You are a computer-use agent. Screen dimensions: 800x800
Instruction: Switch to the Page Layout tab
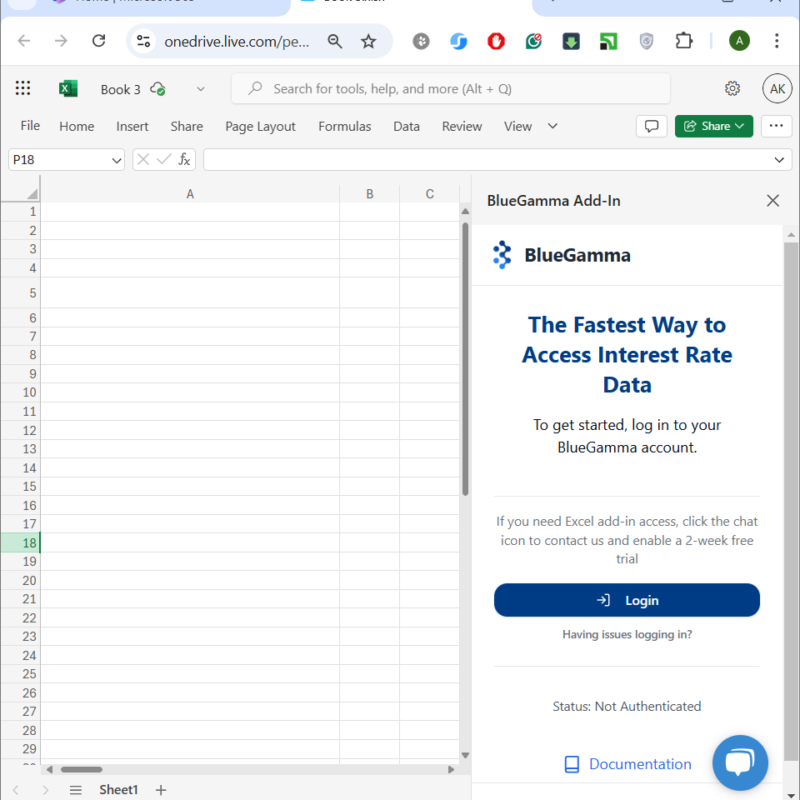pos(260,126)
